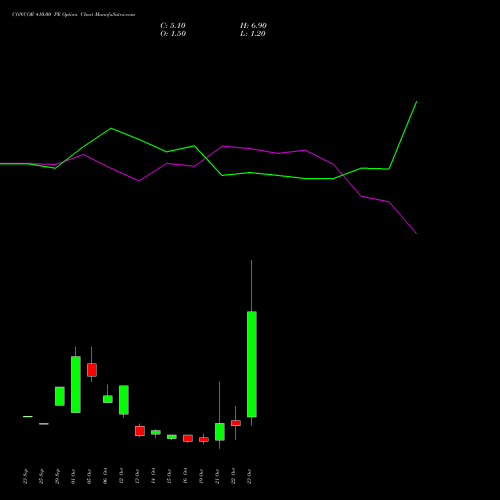Click the 15 Oct date label
This screenshot has height=500, width=500.
170,476
